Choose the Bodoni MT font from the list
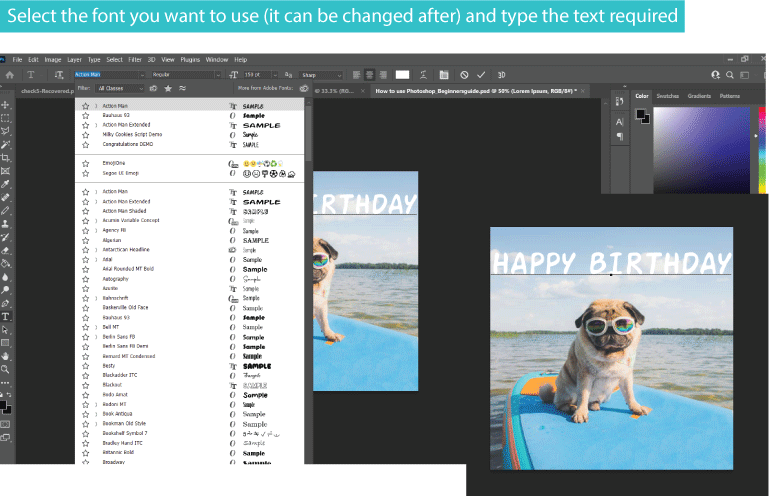The width and height of the screenshot is (769, 496). tap(112, 403)
